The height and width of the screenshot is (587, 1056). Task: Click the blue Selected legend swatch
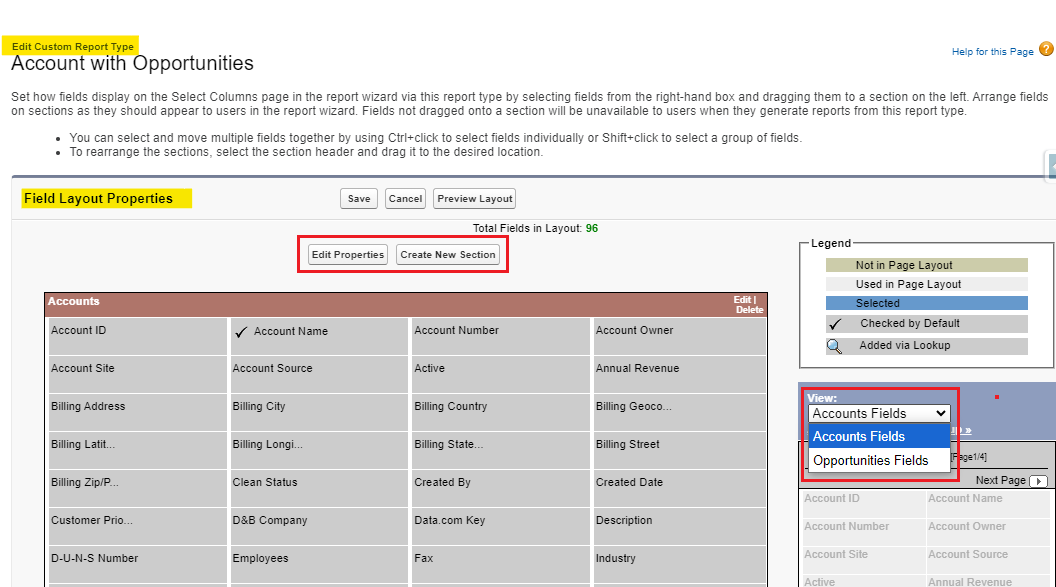[x=926, y=303]
